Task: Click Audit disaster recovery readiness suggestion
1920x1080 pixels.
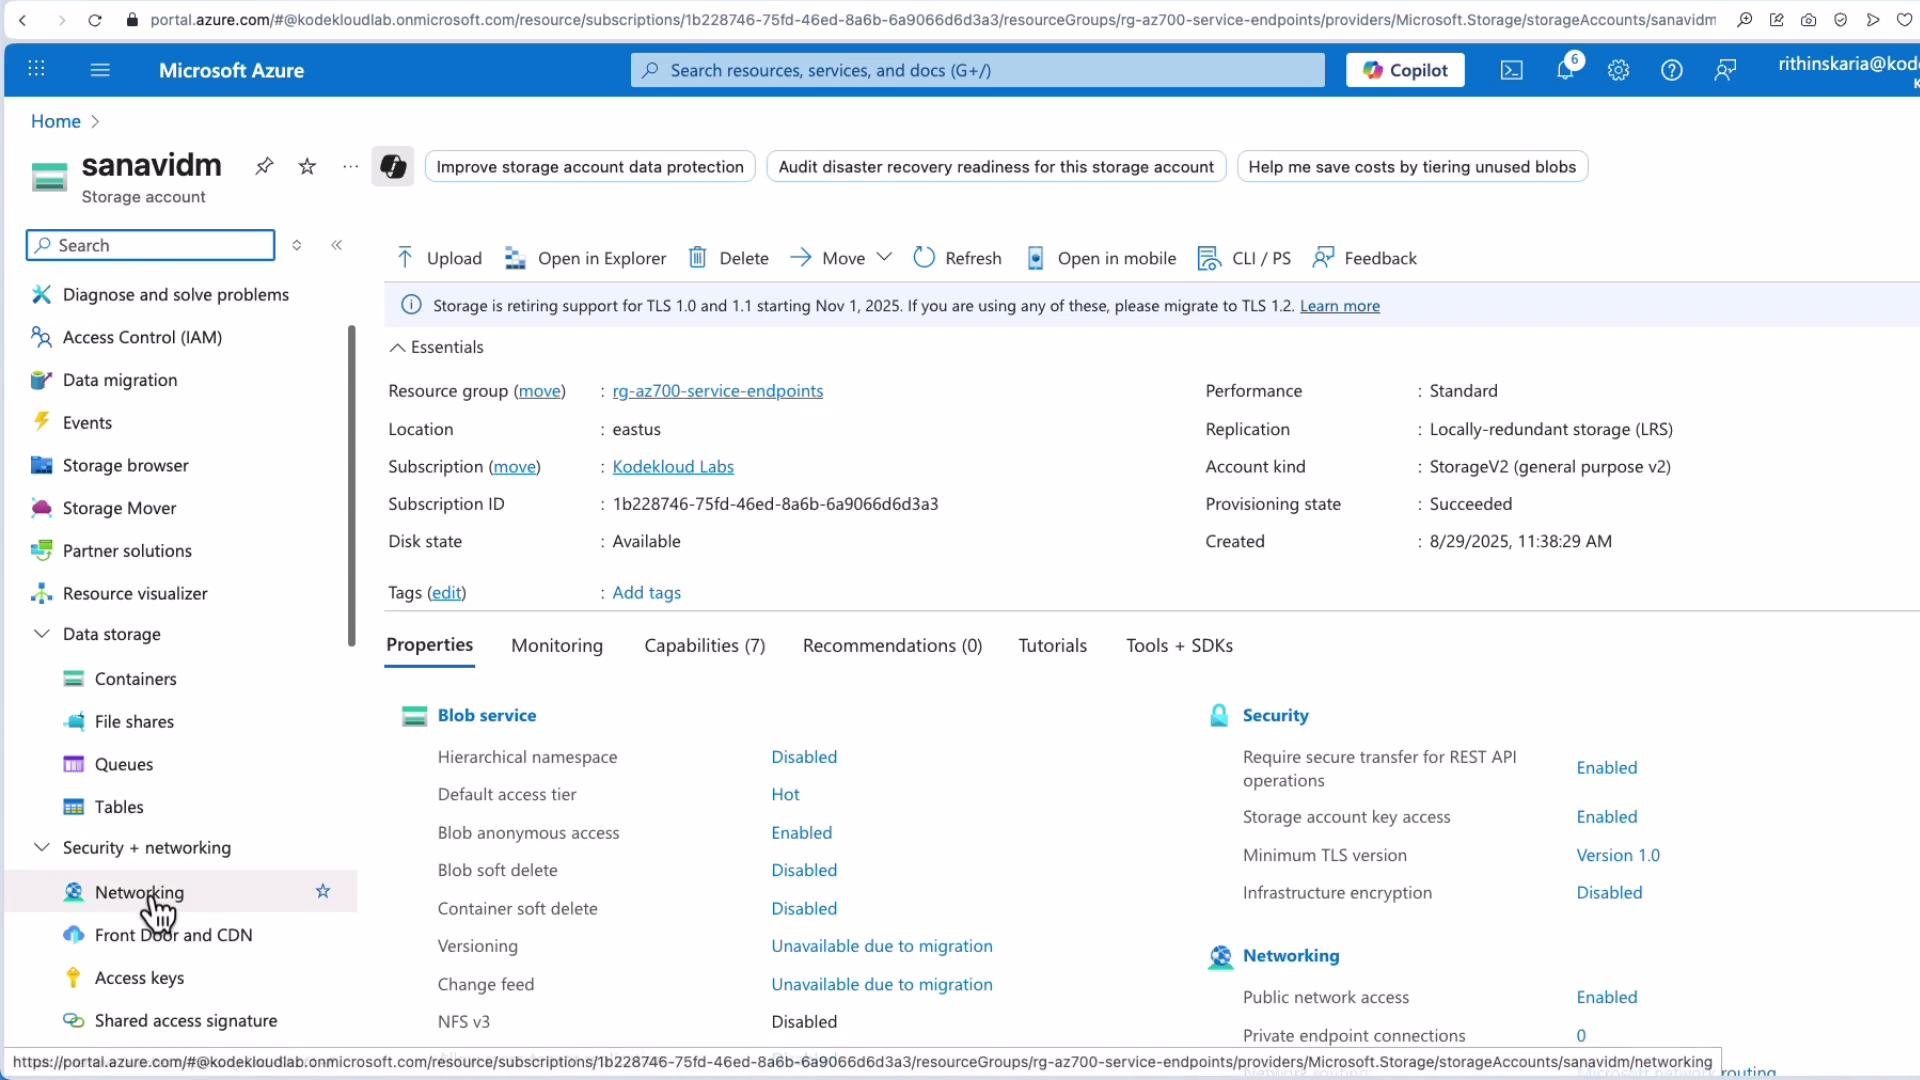Action: (x=996, y=167)
